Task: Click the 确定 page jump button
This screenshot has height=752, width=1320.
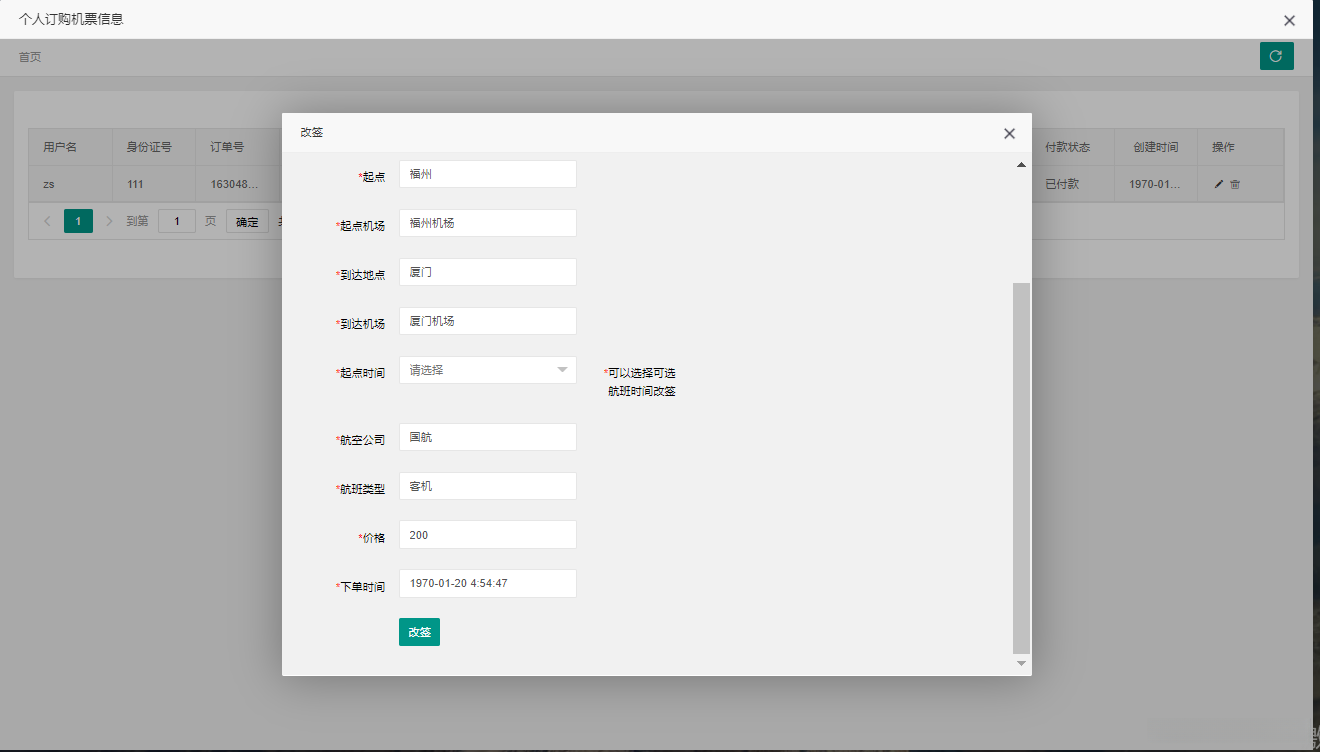Action: pos(247,221)
